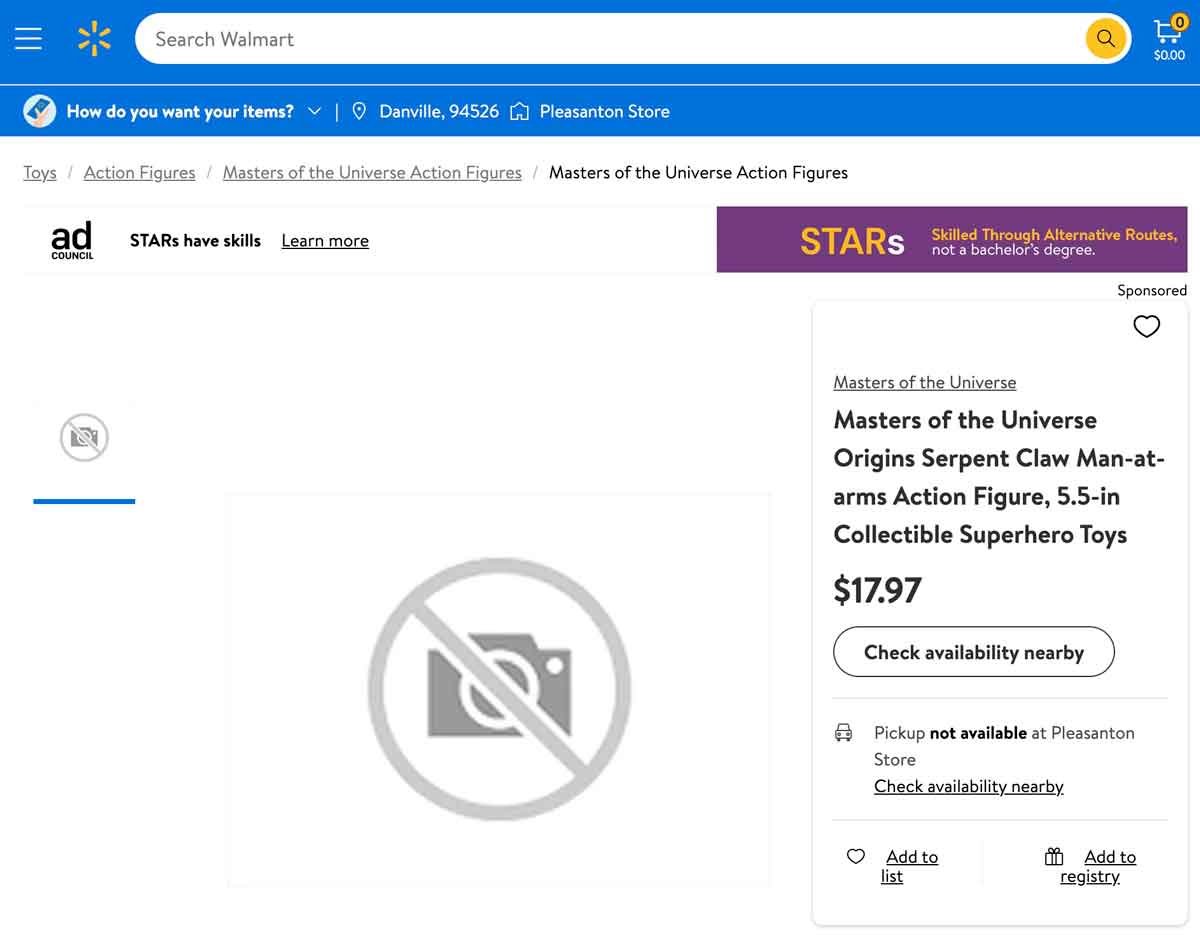The height and width of the screenshot is (935, 1200).
Task: Click the yellow search magnifier icon
Action: point(1105,38)
